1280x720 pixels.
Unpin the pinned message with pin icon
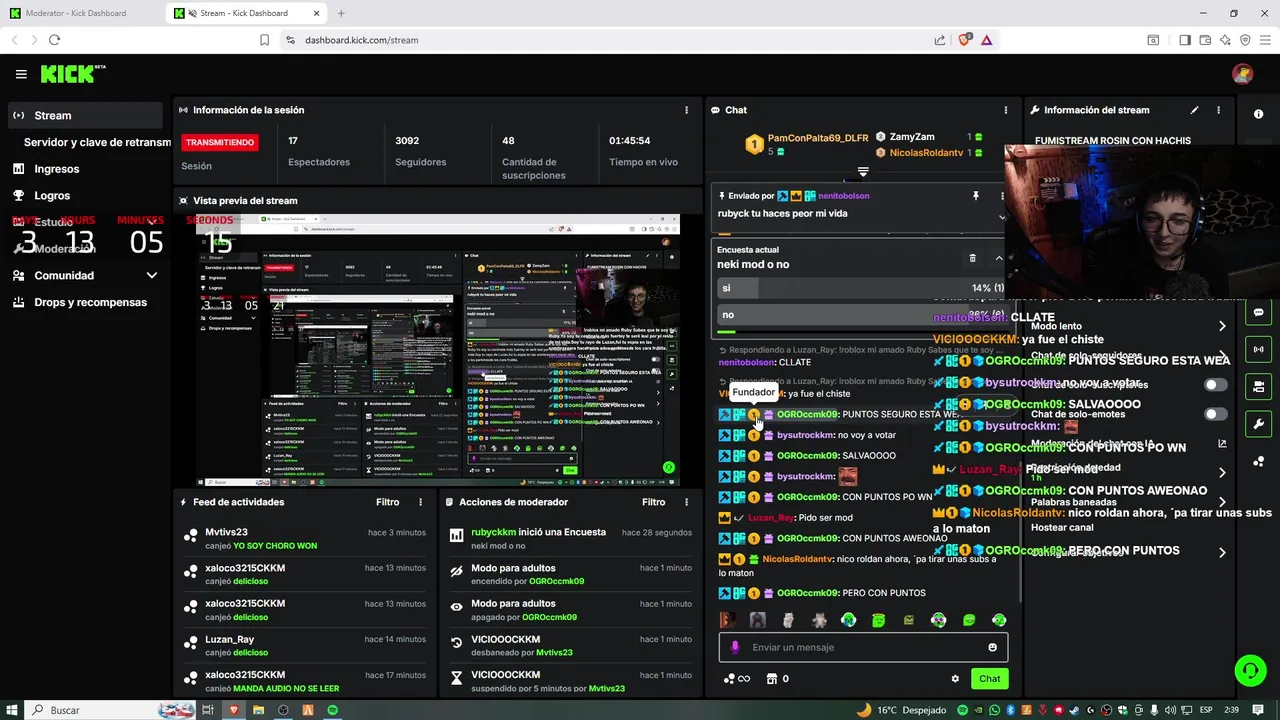tap(976, 196)
